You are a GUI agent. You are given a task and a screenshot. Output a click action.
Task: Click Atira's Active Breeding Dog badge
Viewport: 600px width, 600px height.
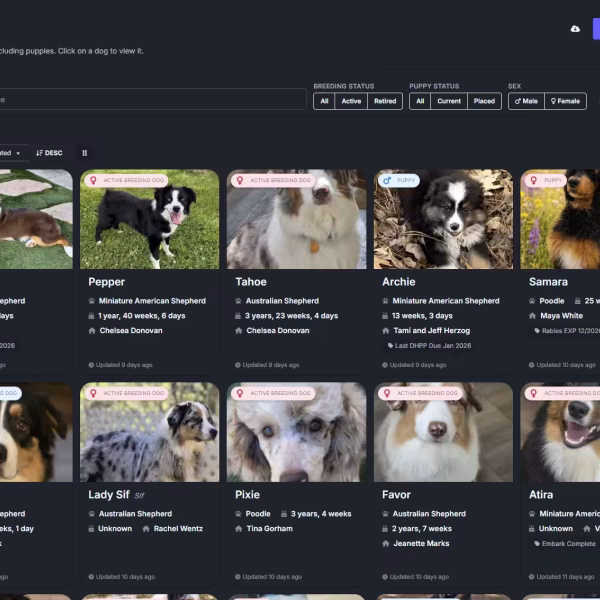(562, 393)
